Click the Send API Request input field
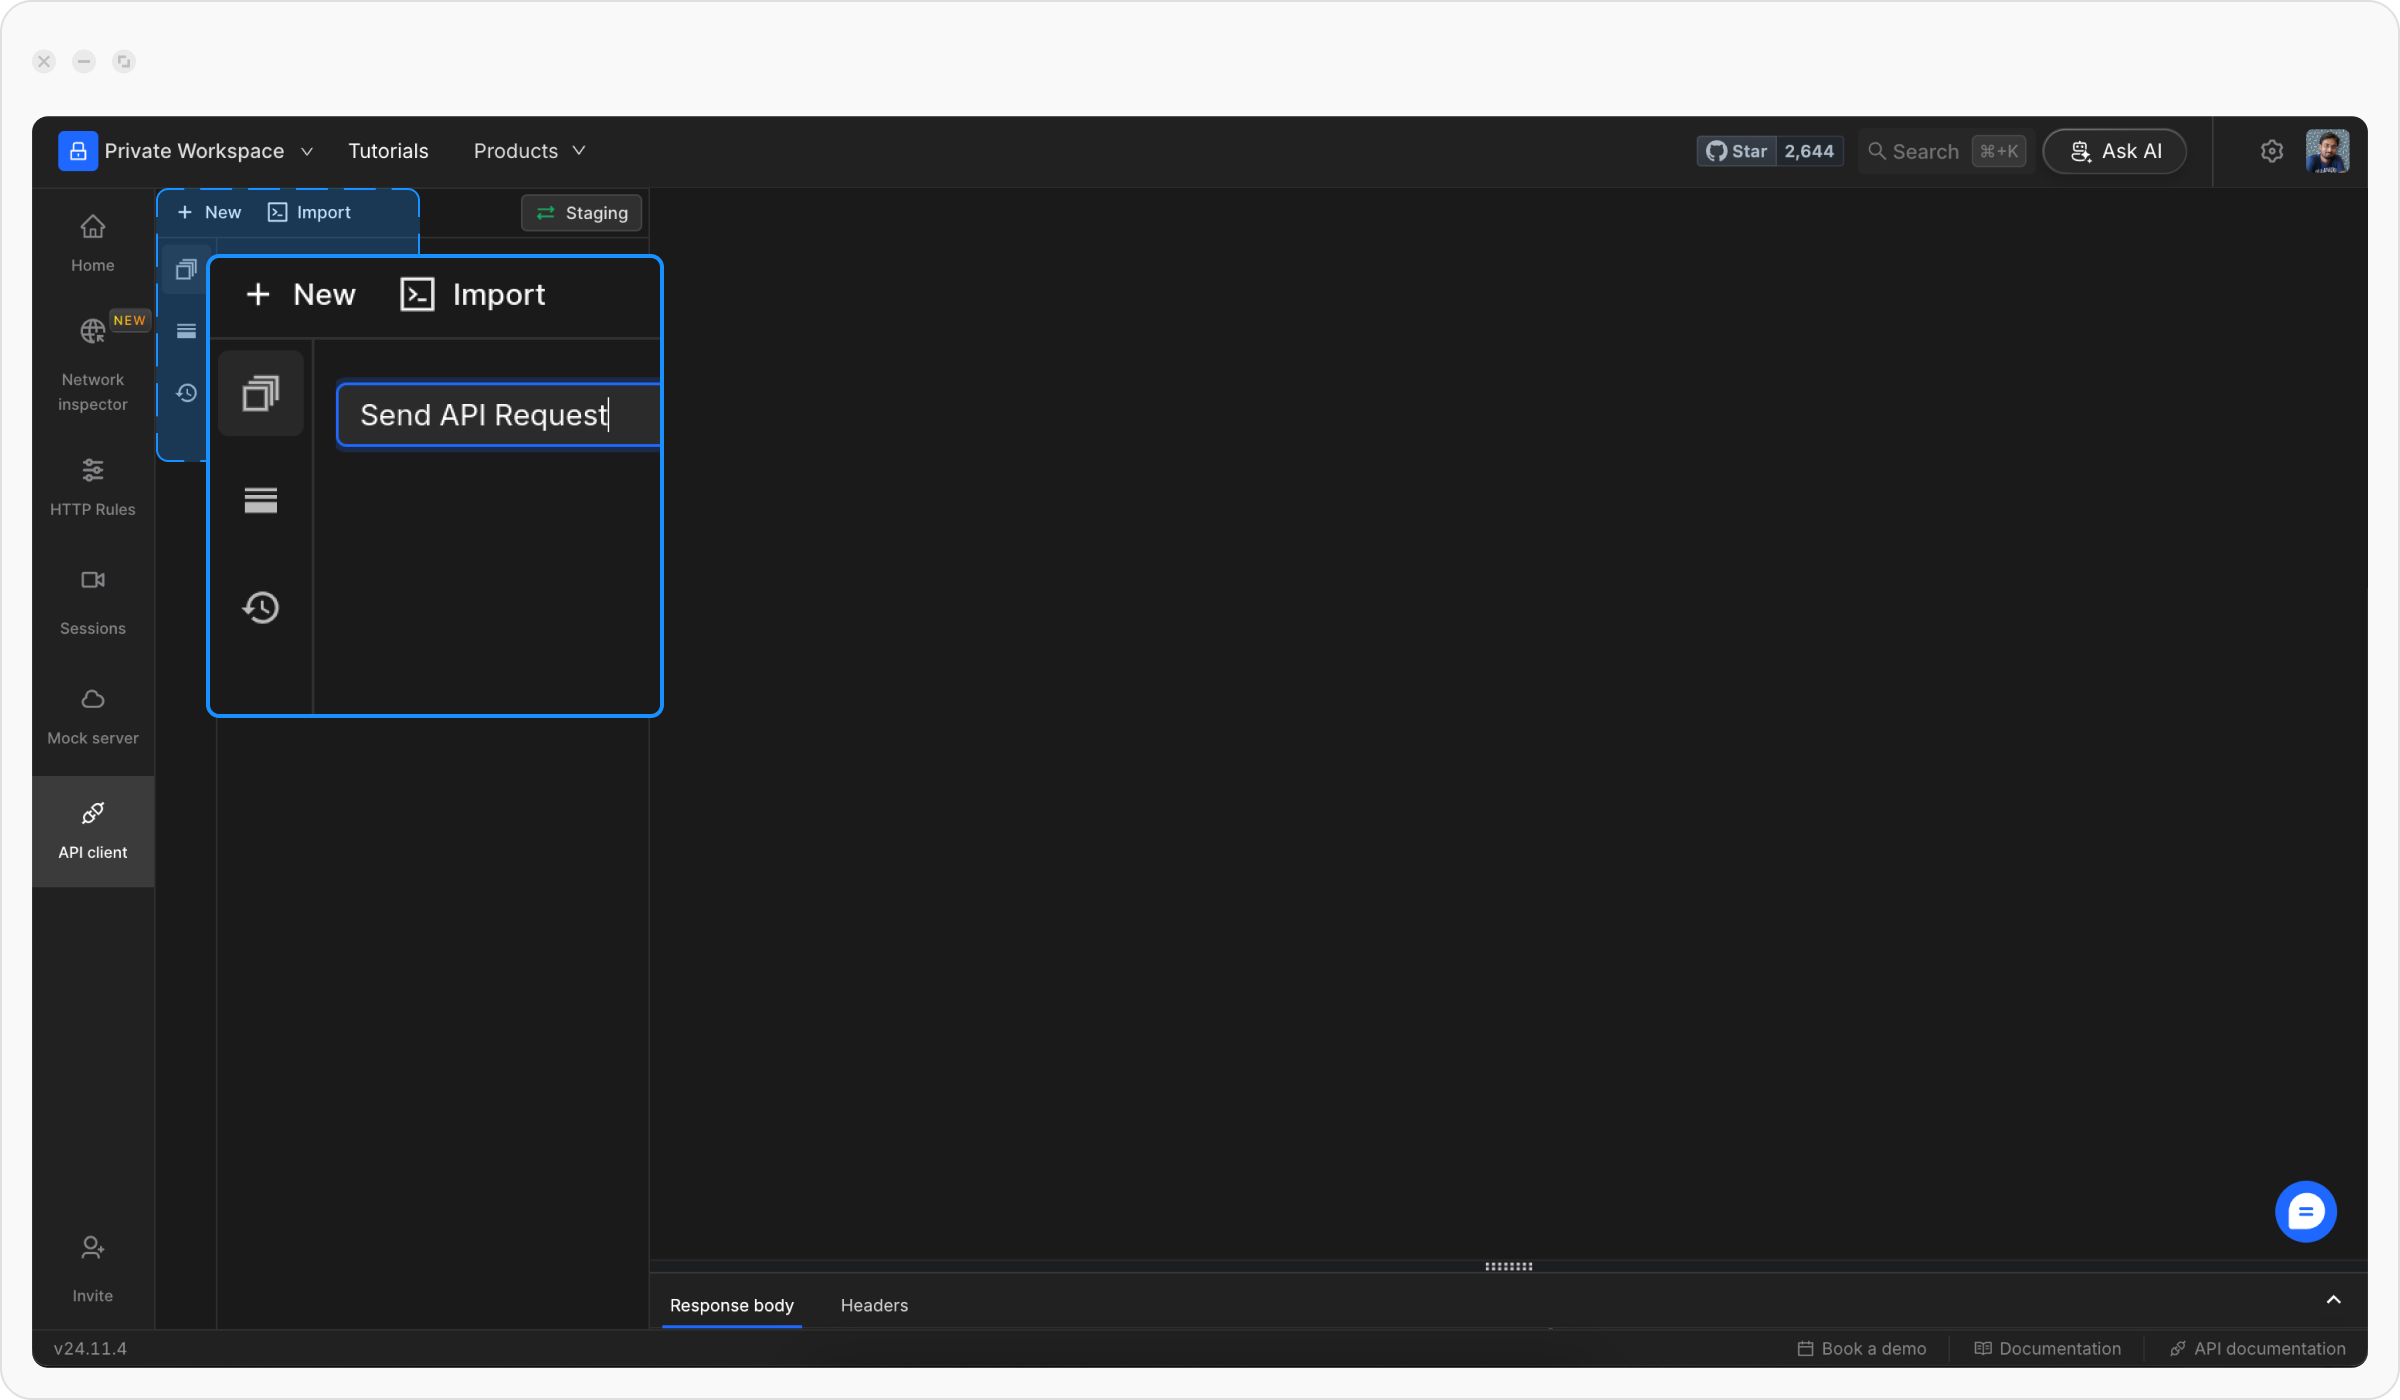The image size is (2400, 1400). (x=497, y=414)
